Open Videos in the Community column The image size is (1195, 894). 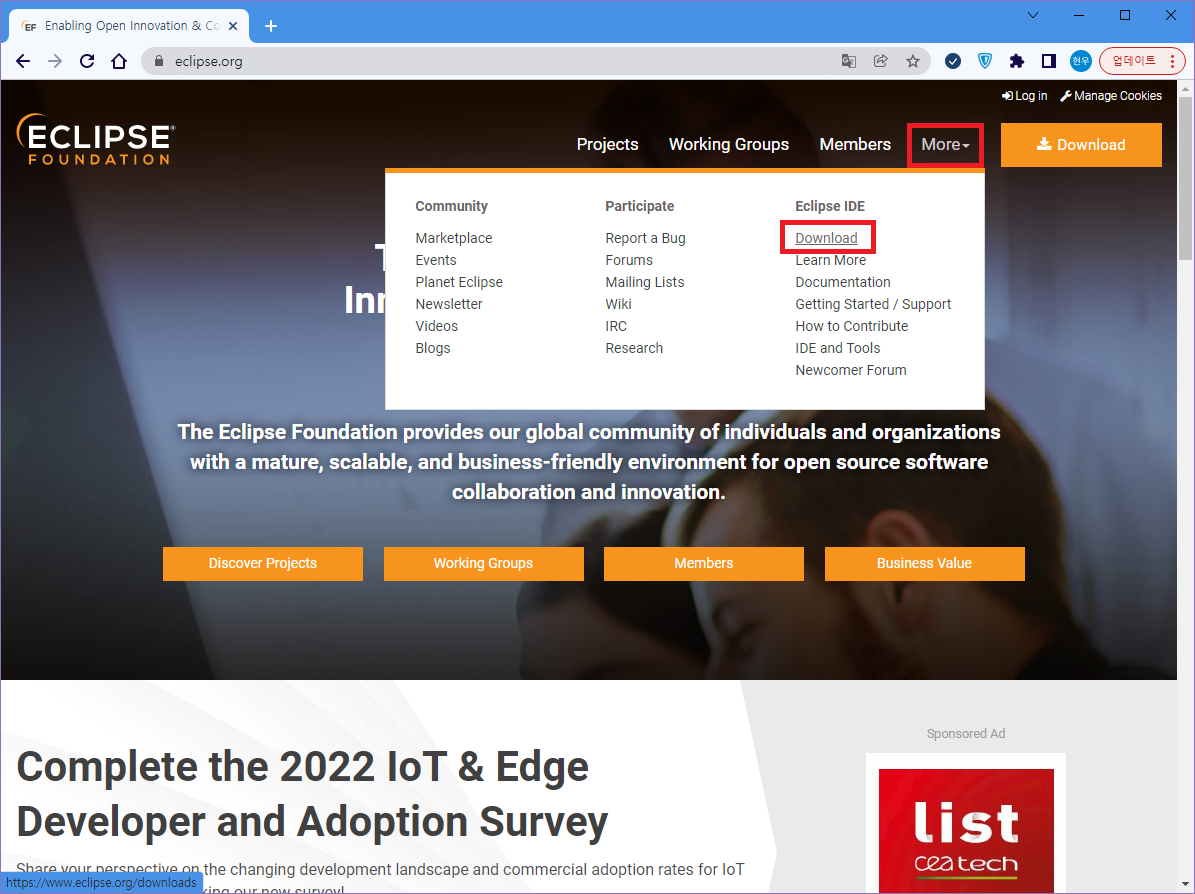point(437,326)
